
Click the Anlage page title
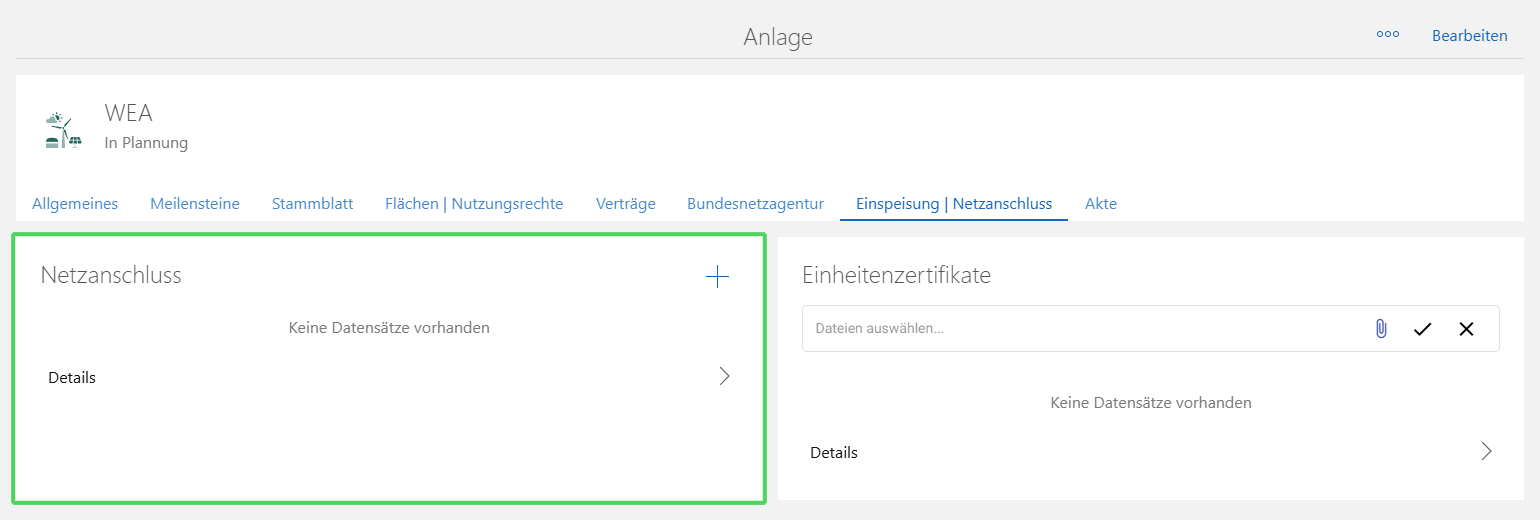point(778,37)
